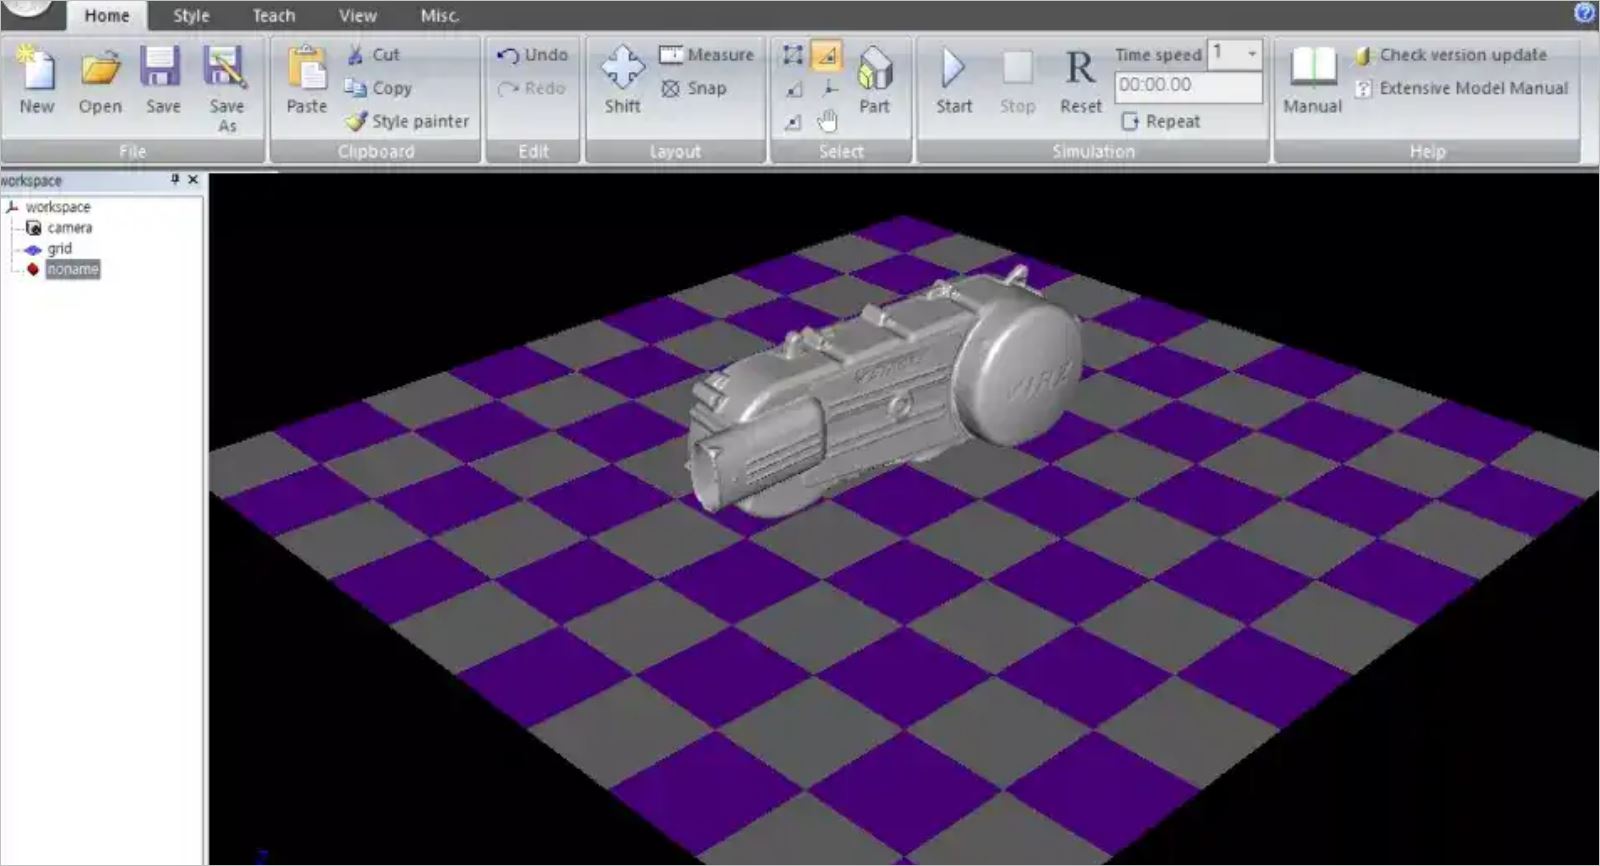Switch to the Home ribbon tab

click(106, 16)
